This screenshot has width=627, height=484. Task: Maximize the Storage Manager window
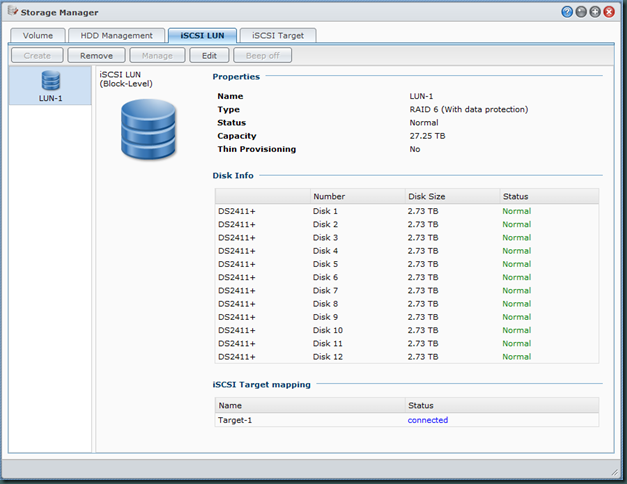(595, 12)
